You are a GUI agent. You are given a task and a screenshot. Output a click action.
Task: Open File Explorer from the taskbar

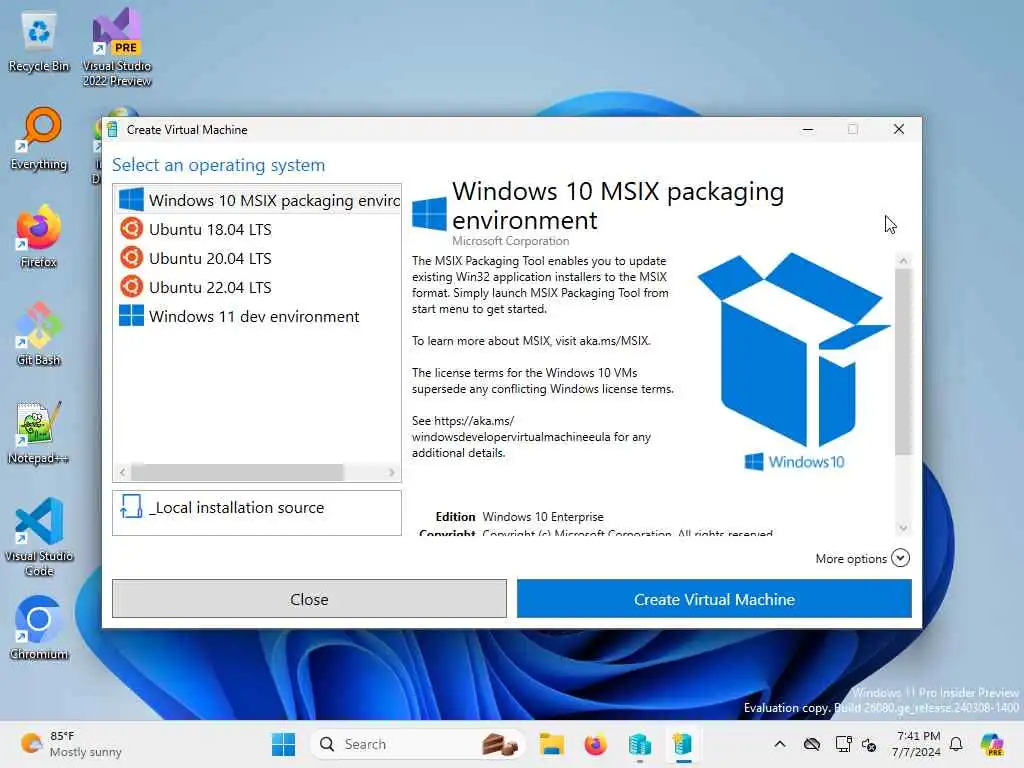(x=552, y=744)
